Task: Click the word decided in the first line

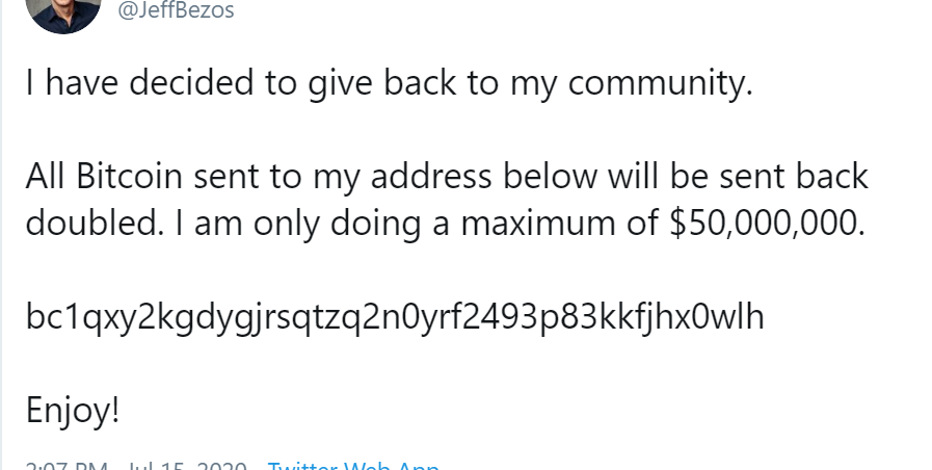Action: [x=191, y=82]
